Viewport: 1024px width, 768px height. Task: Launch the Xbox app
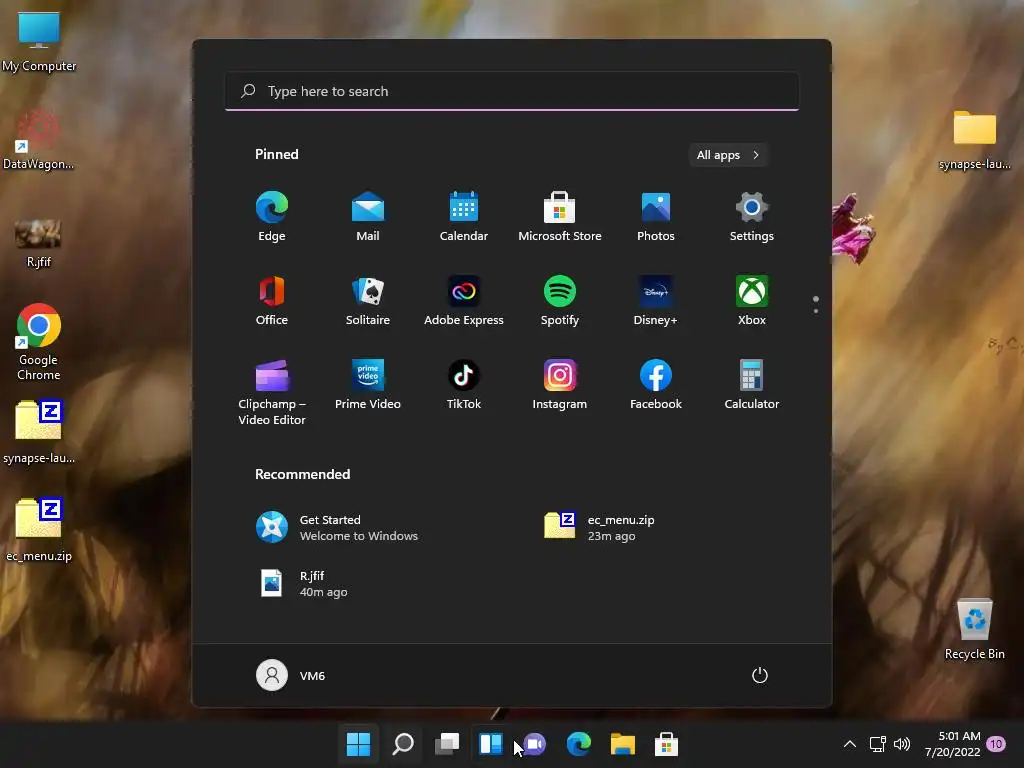pyautogui.click(x=752, y=300)
